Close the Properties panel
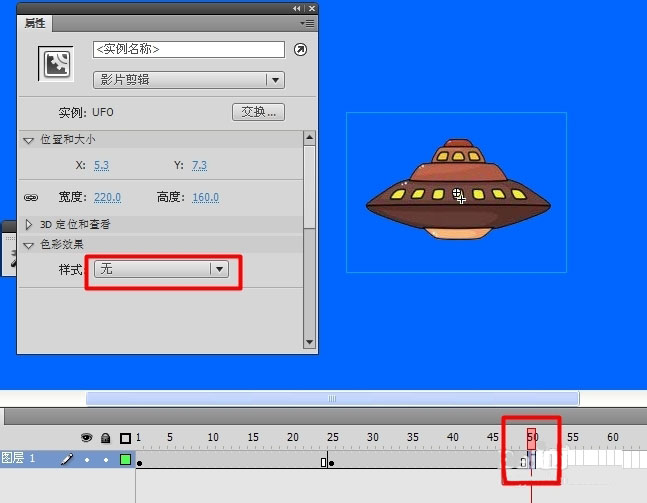Screen dimensions: 647x503 (x=312, y=8)
